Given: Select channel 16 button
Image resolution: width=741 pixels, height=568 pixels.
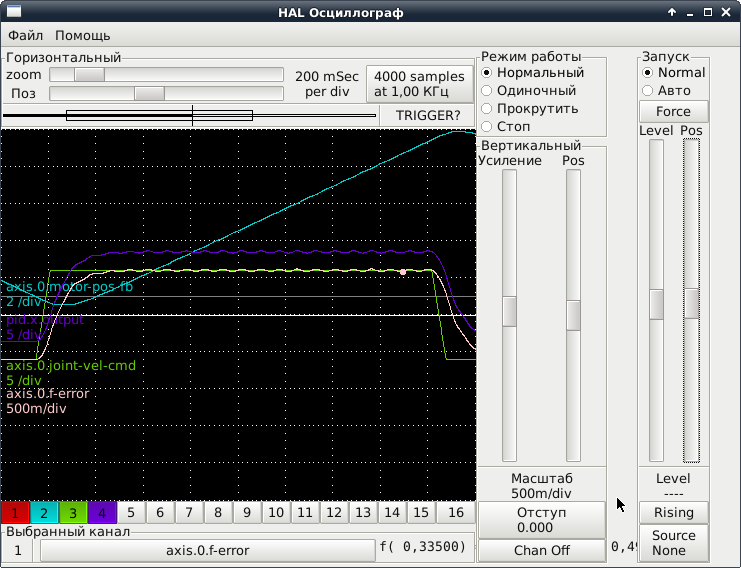Looking at the screenshot, I should [x=456, y=513].
